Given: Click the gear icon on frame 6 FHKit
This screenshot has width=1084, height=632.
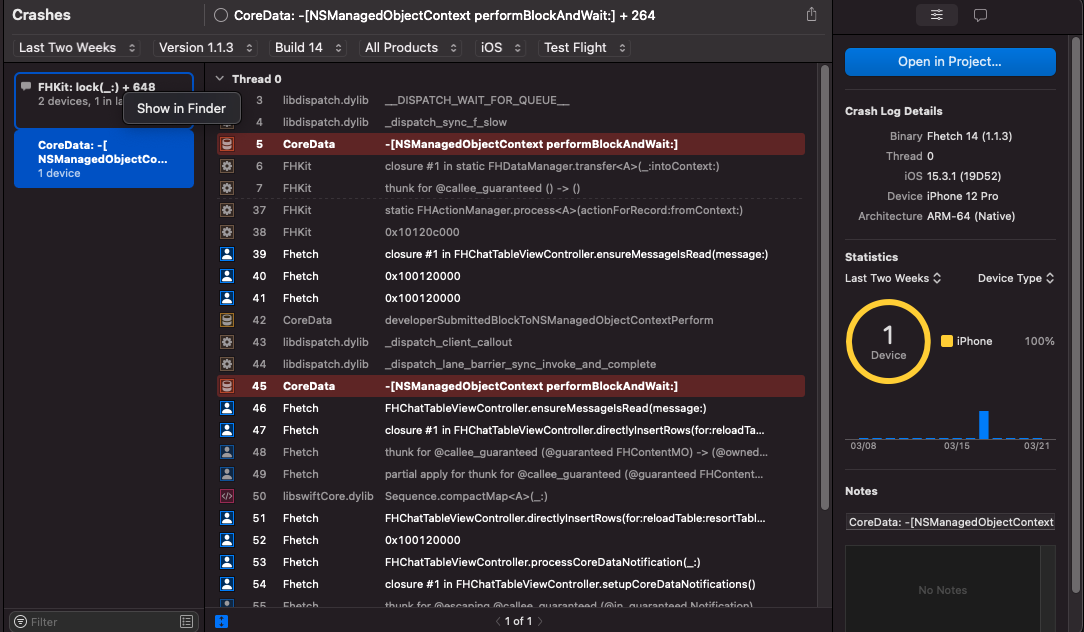Looking at the screenshot, I should [227, 166].
